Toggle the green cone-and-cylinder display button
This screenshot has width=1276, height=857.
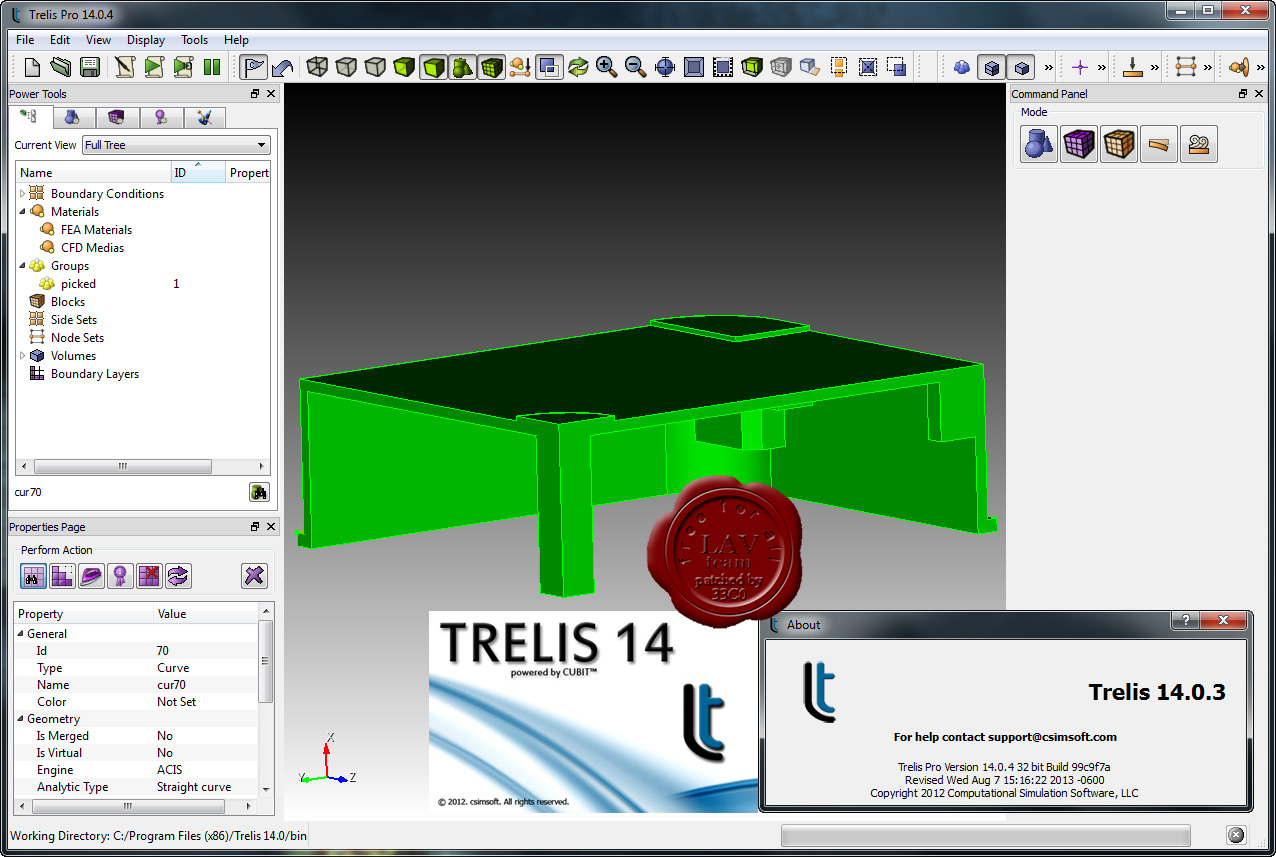click(x=462, y=67)
